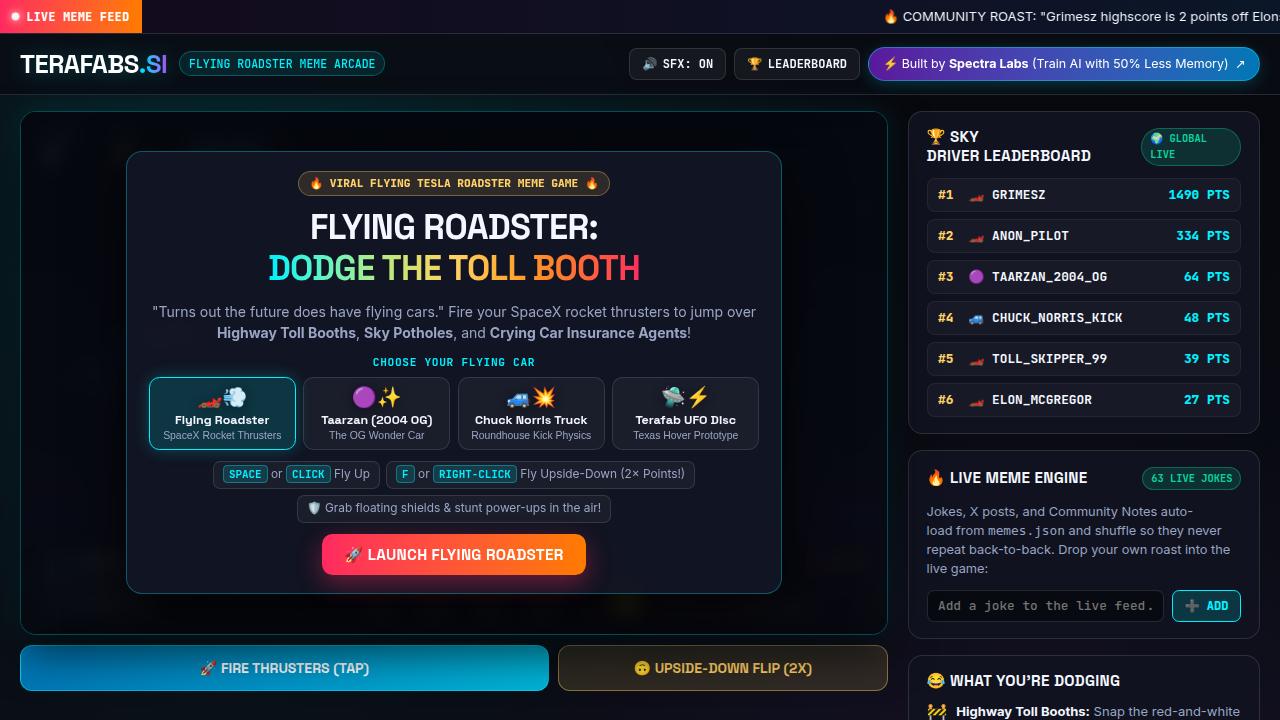Toggle the SFX: ON sound button

(x=677, y=64)
